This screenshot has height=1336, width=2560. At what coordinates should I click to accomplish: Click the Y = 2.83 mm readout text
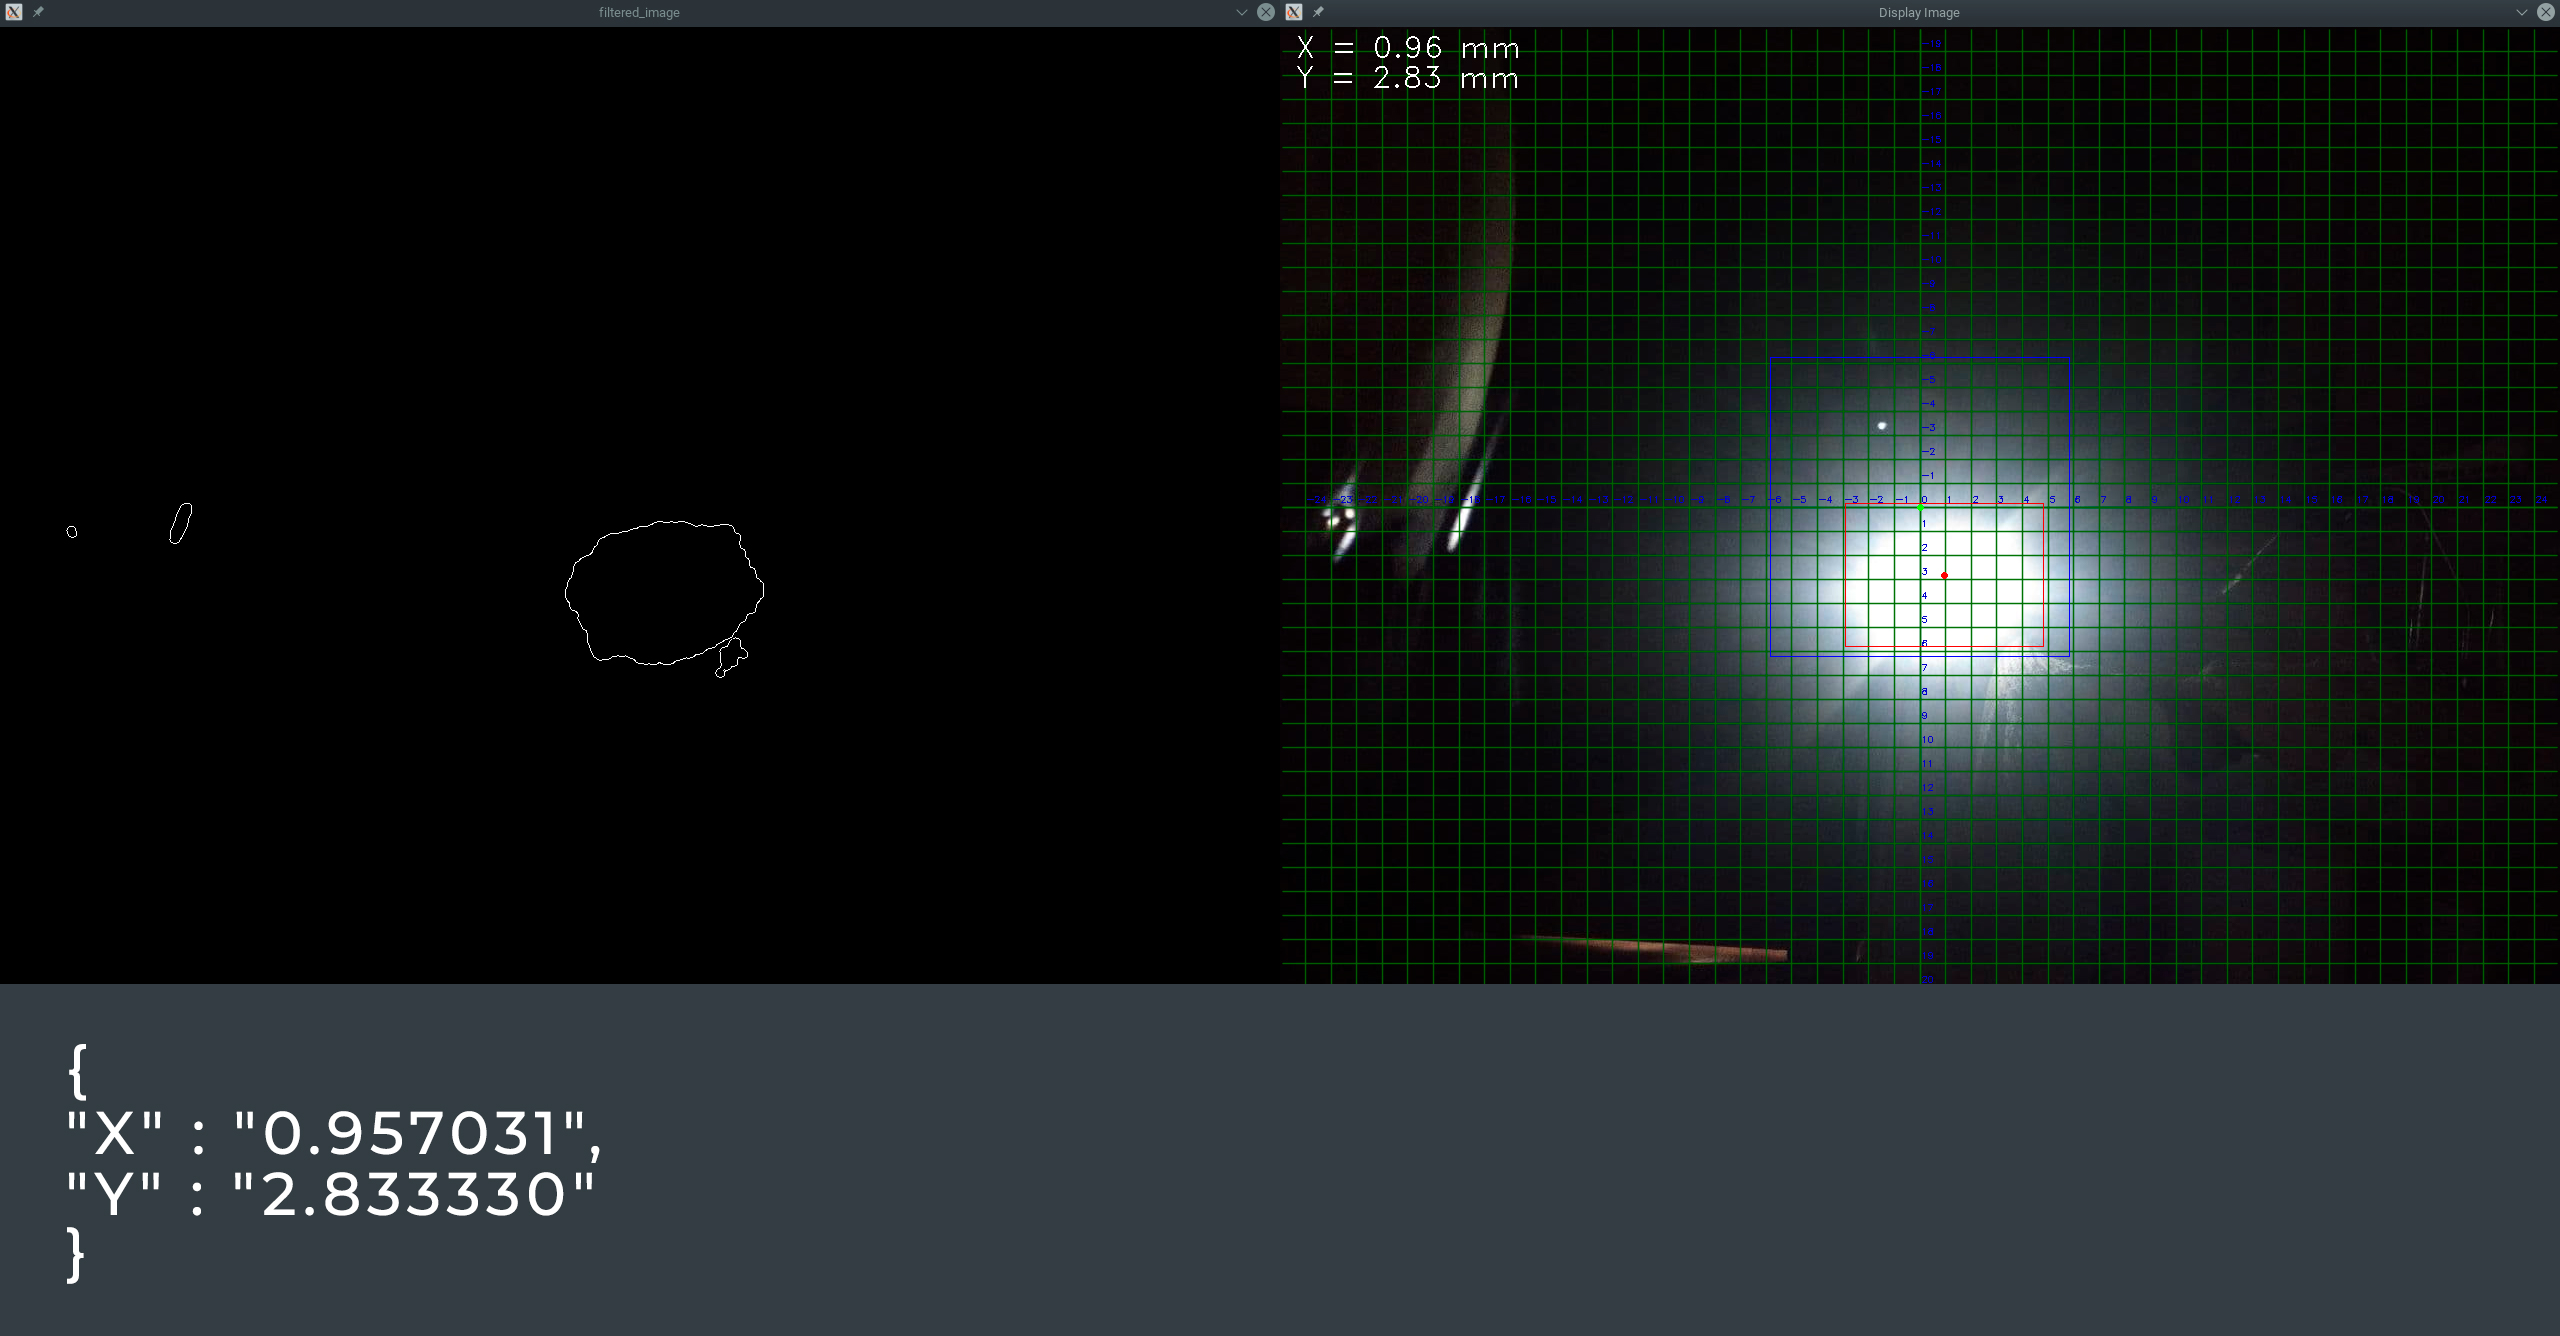[1409, 78]
